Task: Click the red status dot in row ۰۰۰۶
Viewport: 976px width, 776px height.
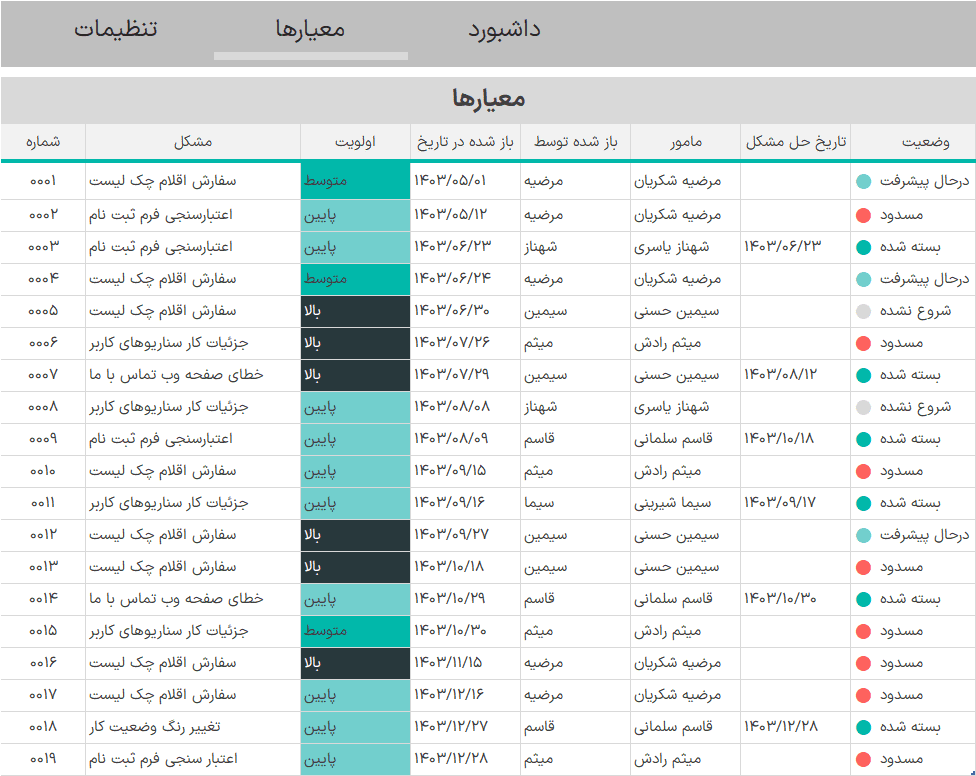Action: click(x=863, y=344)
